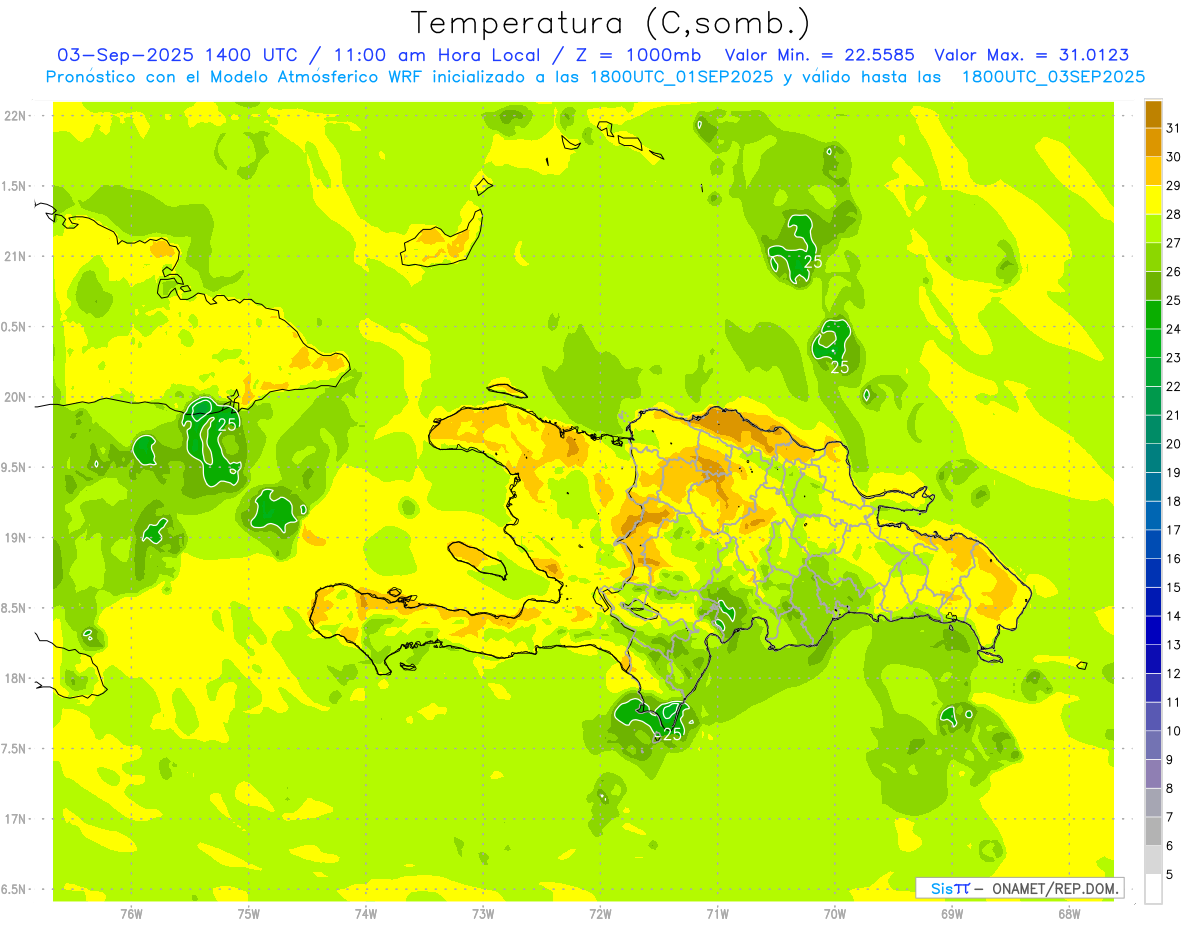Click the "31" label on the color bar
Image resolution: width=1200 pixels, height=927 pixels.
(1174, 128)
